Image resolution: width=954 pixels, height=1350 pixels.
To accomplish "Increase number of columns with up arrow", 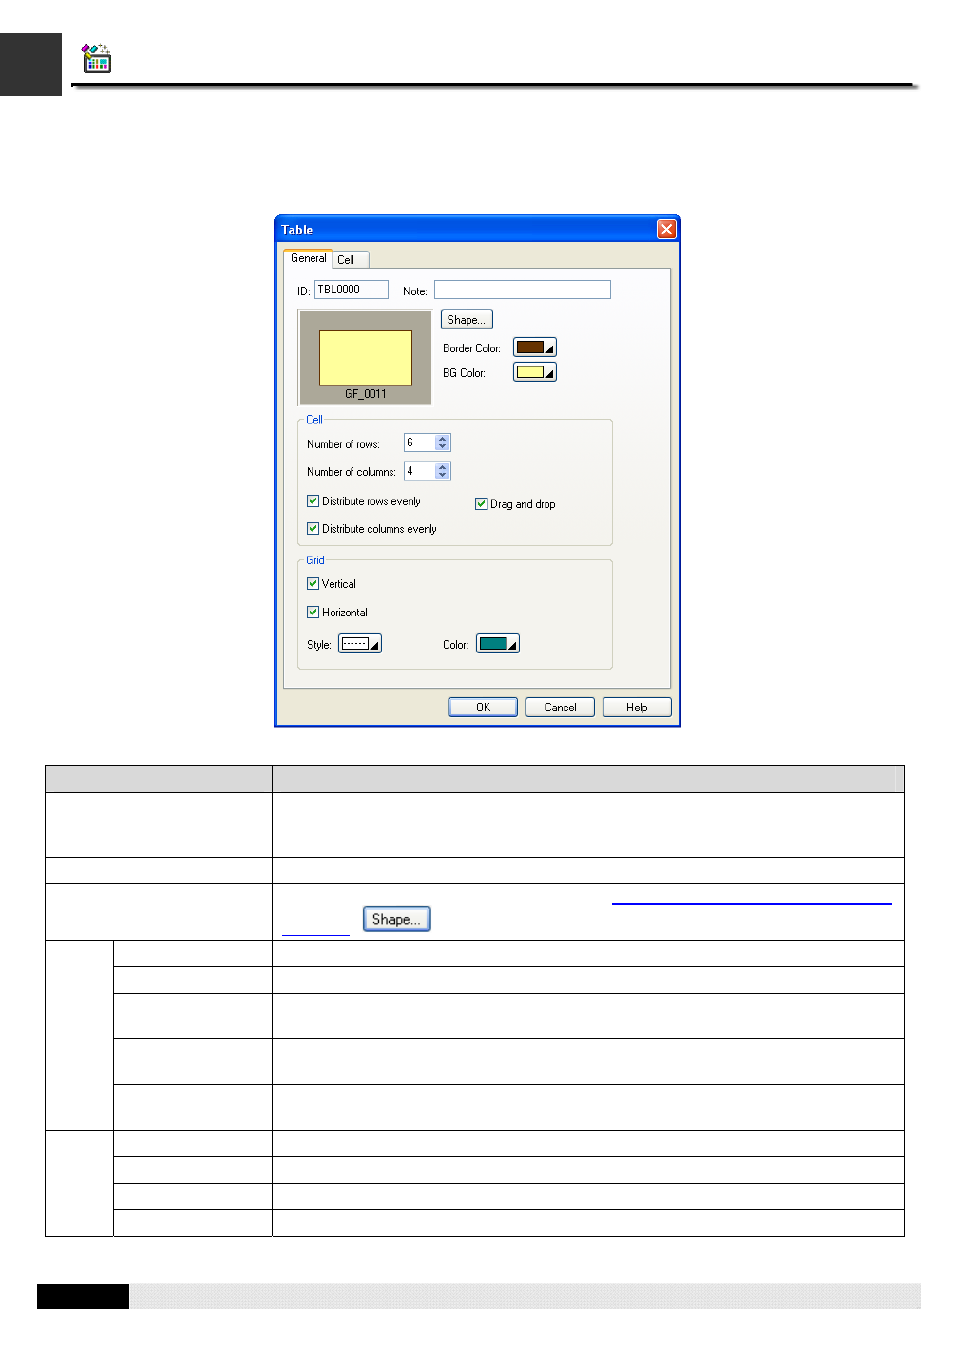I will click(x=443, y=466).
